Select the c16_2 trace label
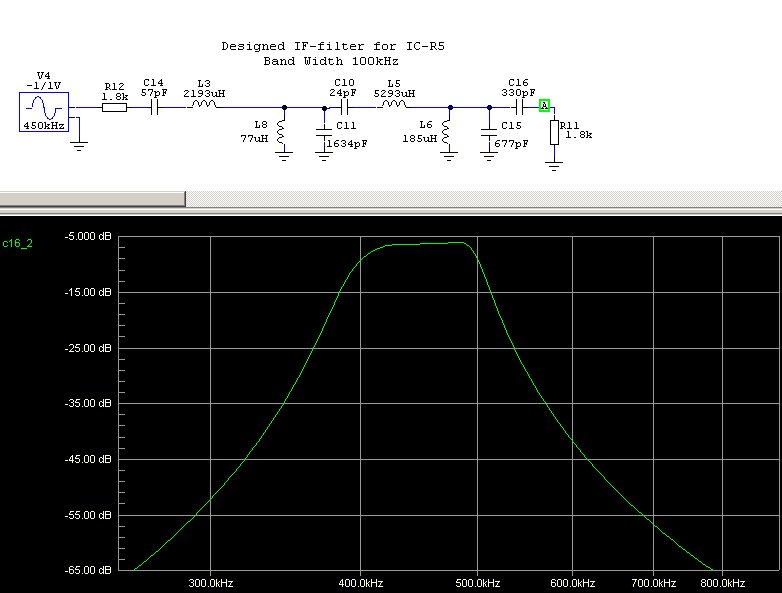The height and width of the screenshot is (593, 782). (x=17, y=243)
